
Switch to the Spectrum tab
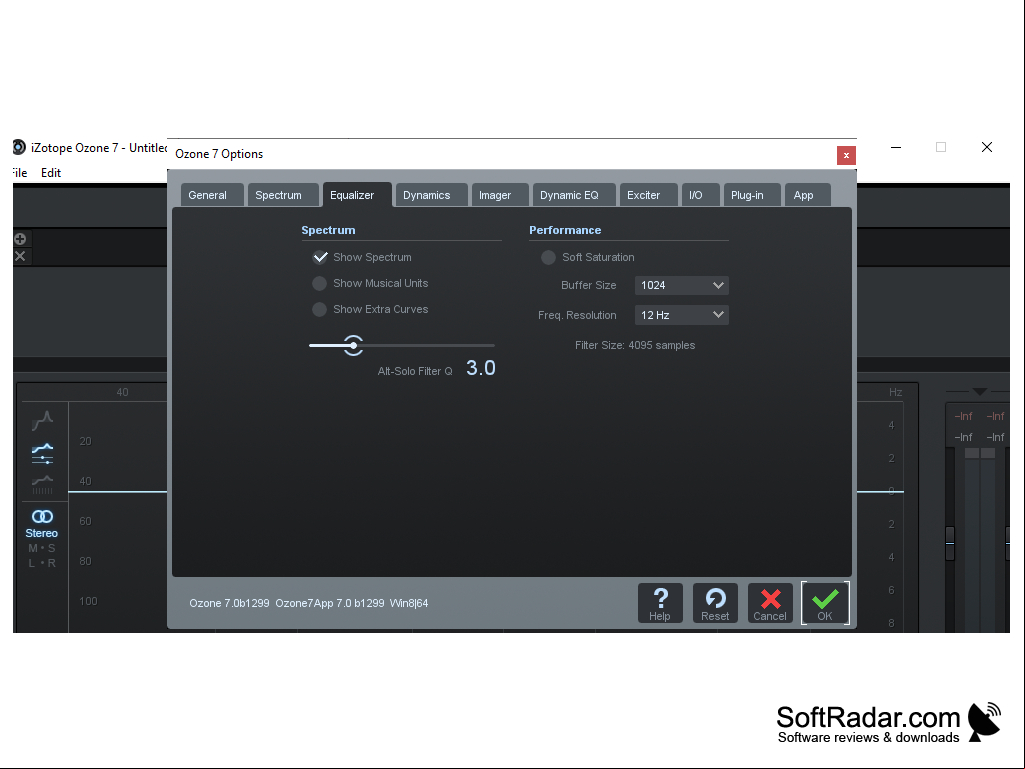282,195
